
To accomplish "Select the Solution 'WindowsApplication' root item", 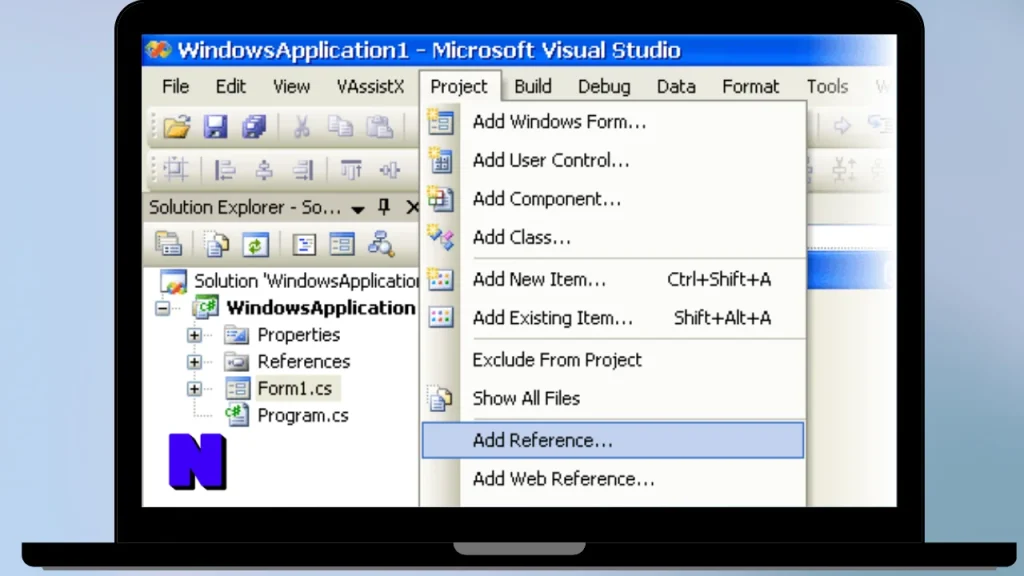I will 306,281.
